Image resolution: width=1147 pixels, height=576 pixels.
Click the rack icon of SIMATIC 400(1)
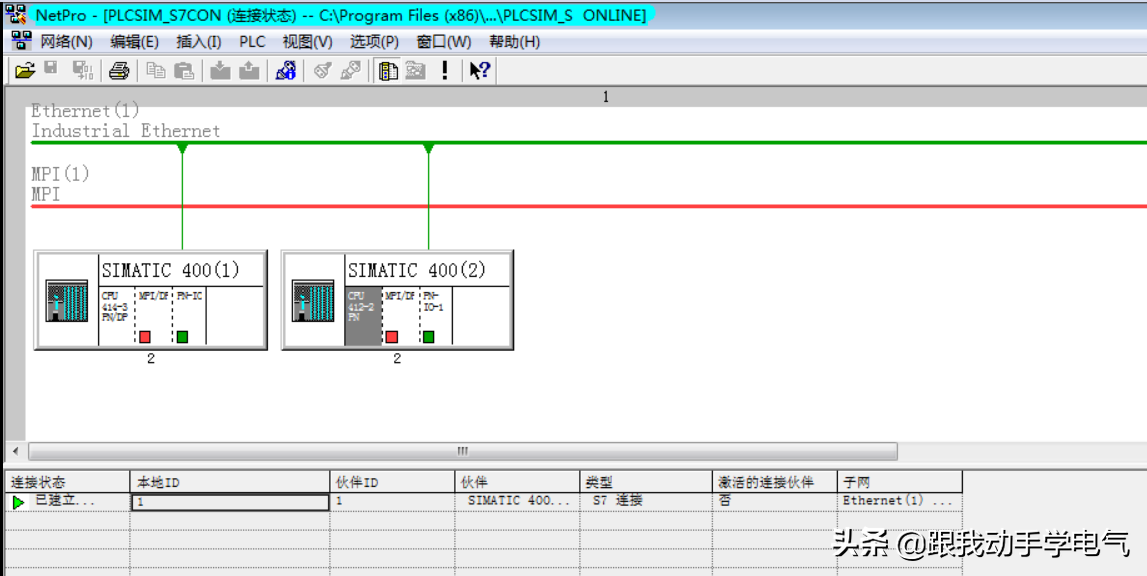[x=67, y=301]
